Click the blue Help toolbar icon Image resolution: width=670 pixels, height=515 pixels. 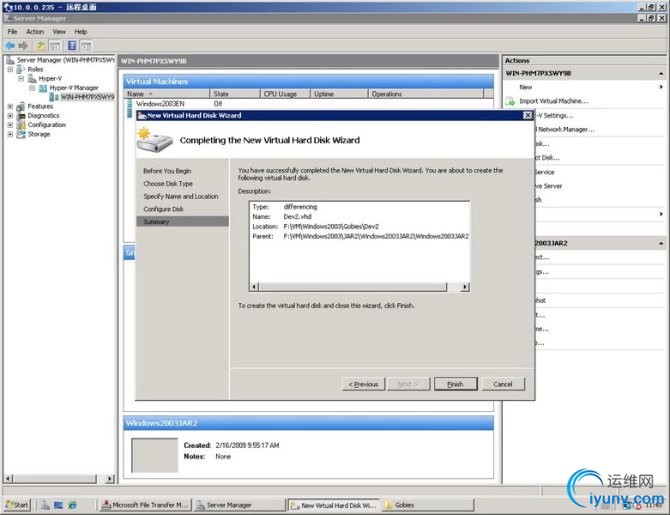click(72, 45)
